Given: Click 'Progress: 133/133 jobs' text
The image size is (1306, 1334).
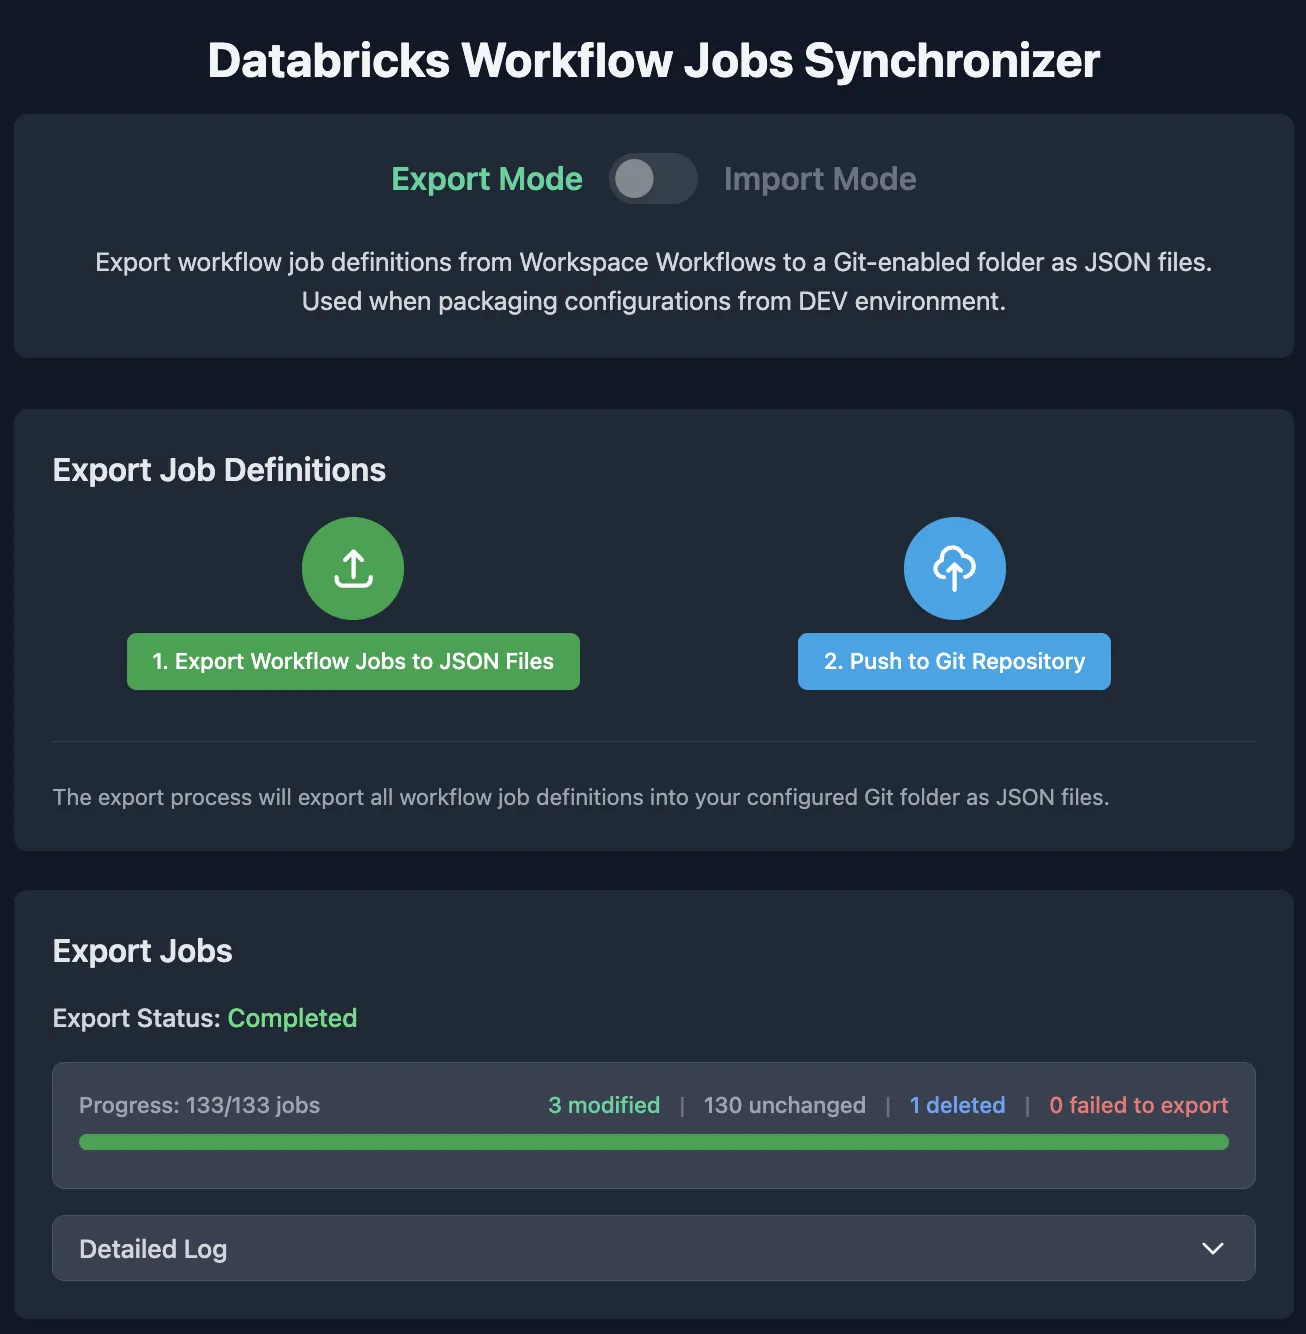Looking at the screenshot, I should tap(200, 1105).
